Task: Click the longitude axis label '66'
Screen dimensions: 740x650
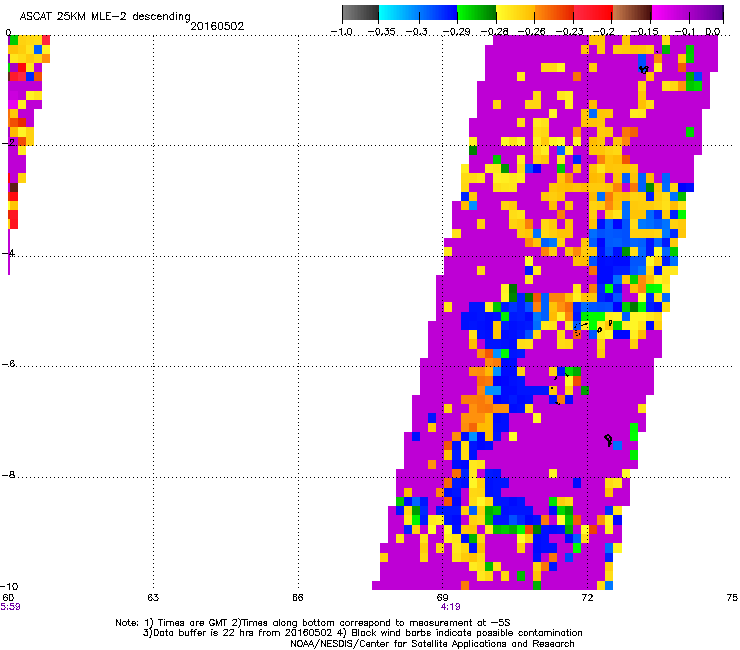Action: tap(298, 598)
